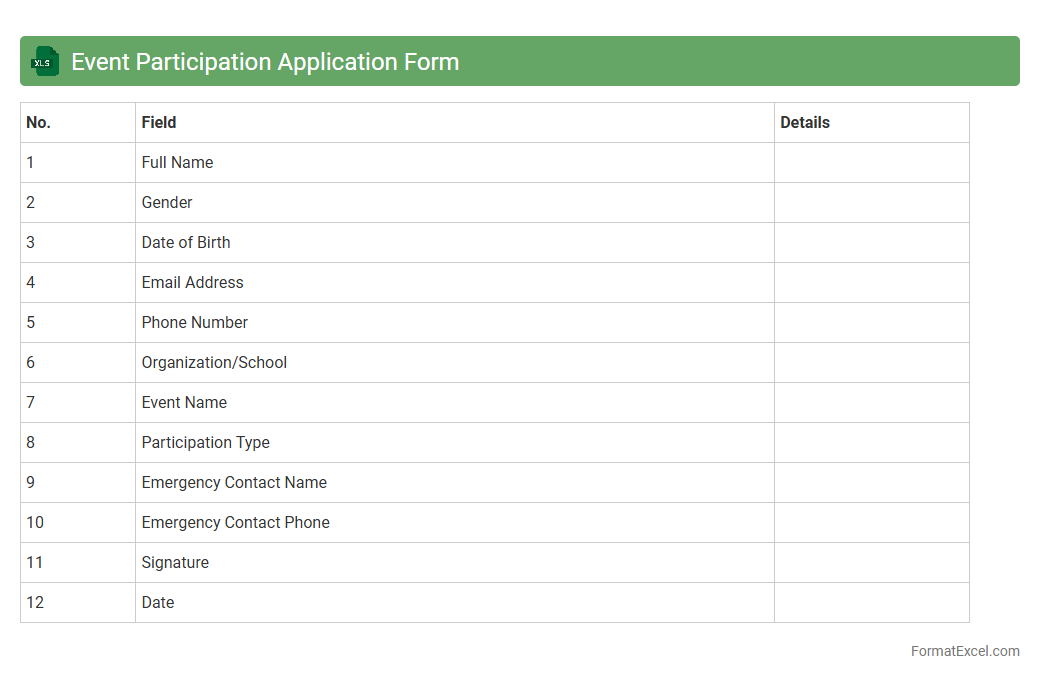Click the Details cell for Emergency Contact Name
Screen dimensions: 1040x680
point(871,482)
